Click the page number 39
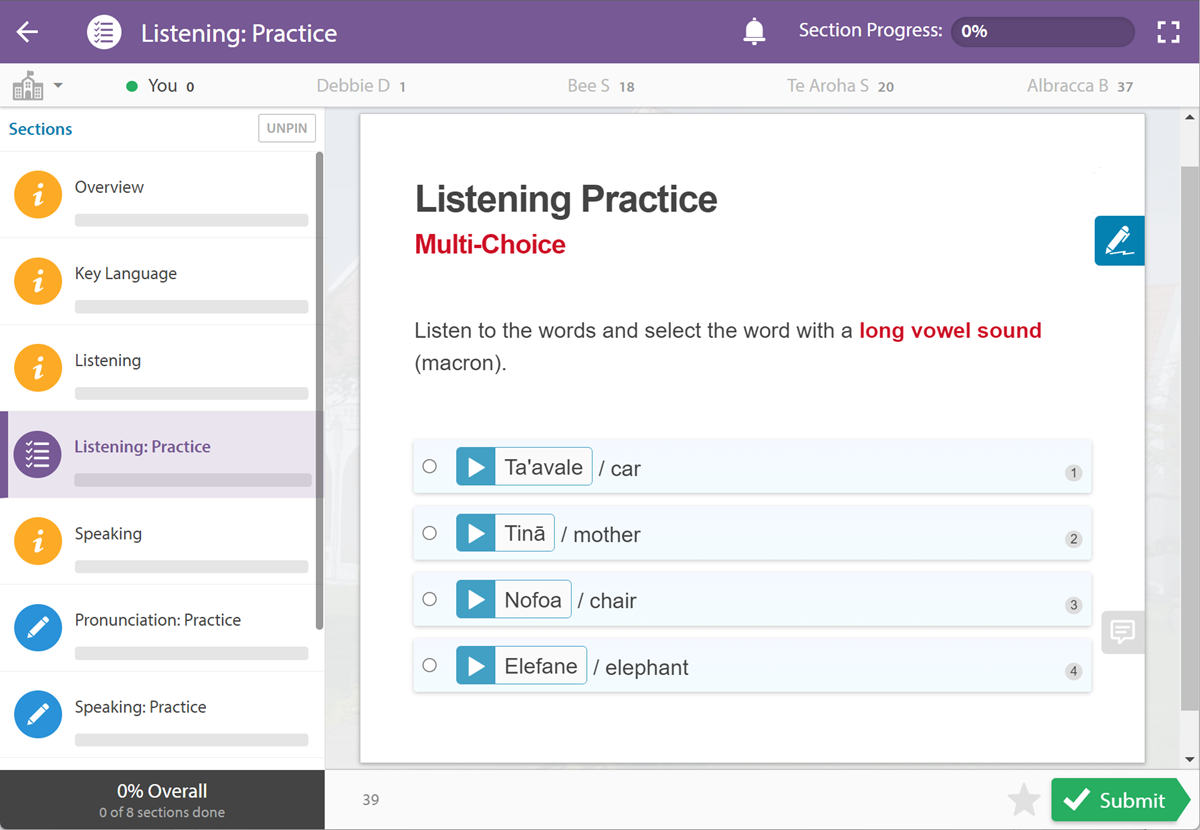The width and height of the screenshot is (1200, 830). point(371,800)
